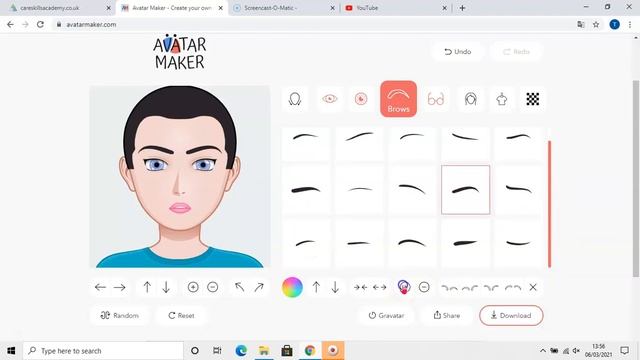Click the address bar avatarmaker.com
The height and width of the screenshot is (360, 640).
[91, 24]
